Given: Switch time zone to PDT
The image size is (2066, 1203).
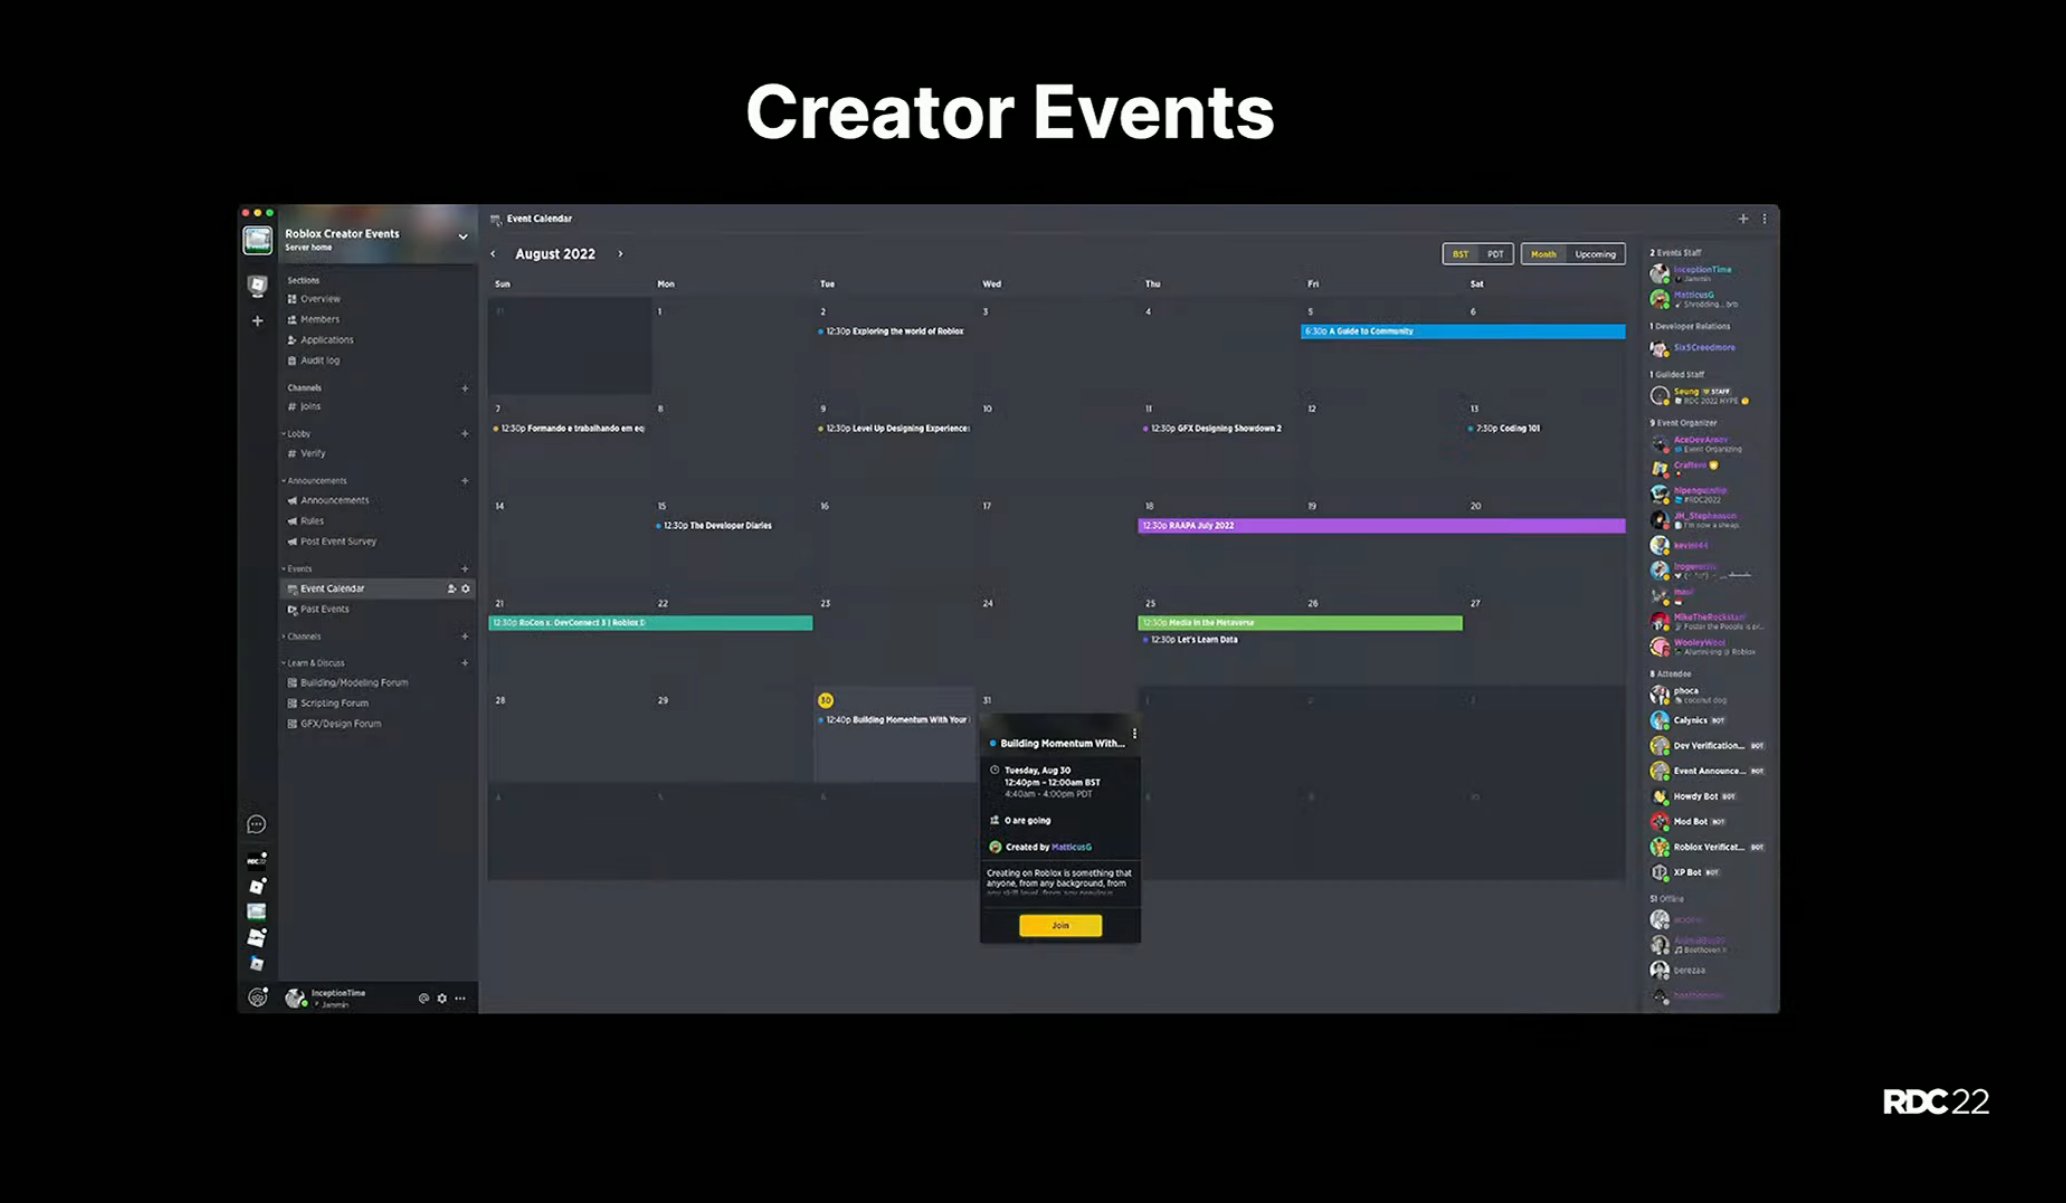Looking at the screenshot, I should 1495,254.
